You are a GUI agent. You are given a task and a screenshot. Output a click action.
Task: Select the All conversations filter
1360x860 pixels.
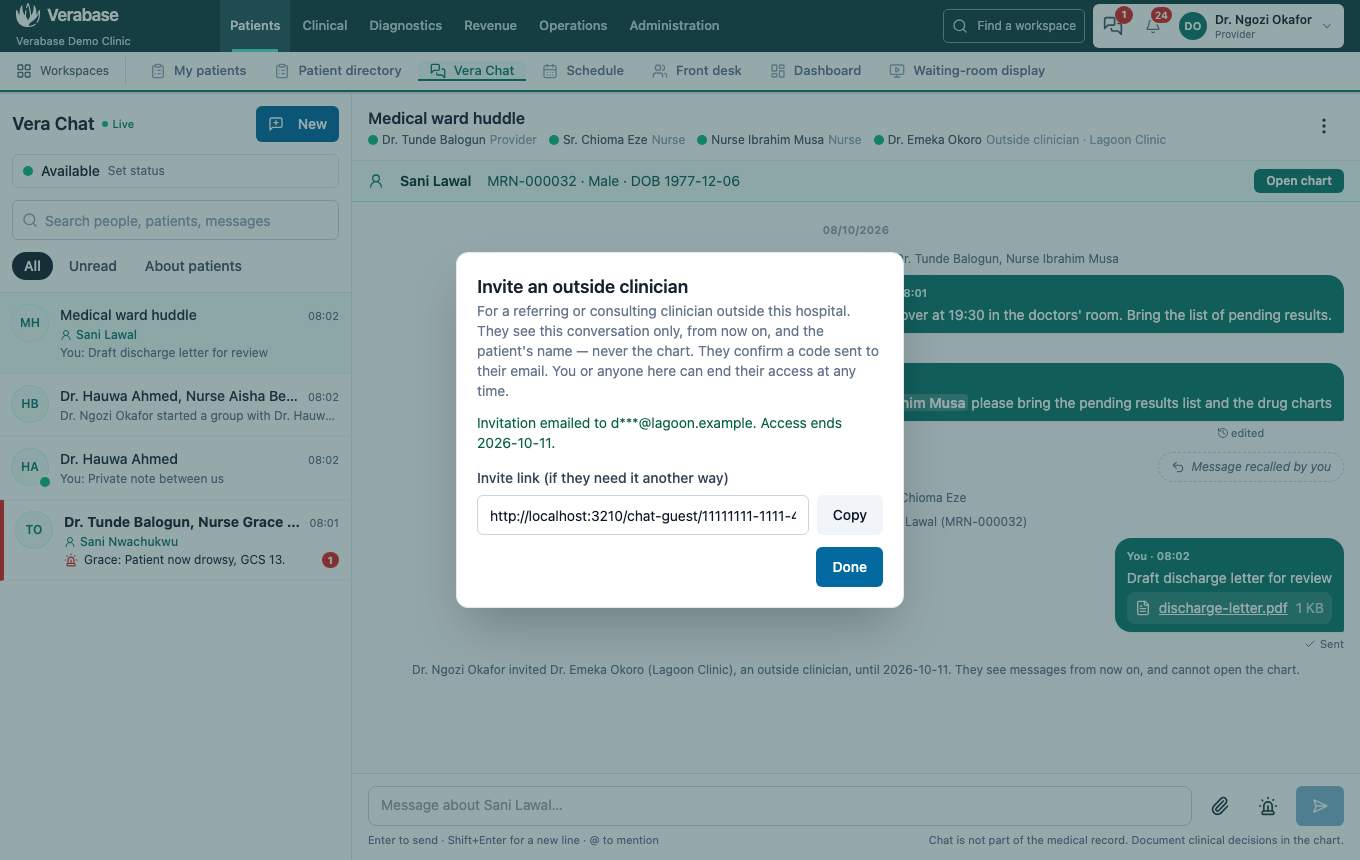pyautogui.click(x=32, y=266)
